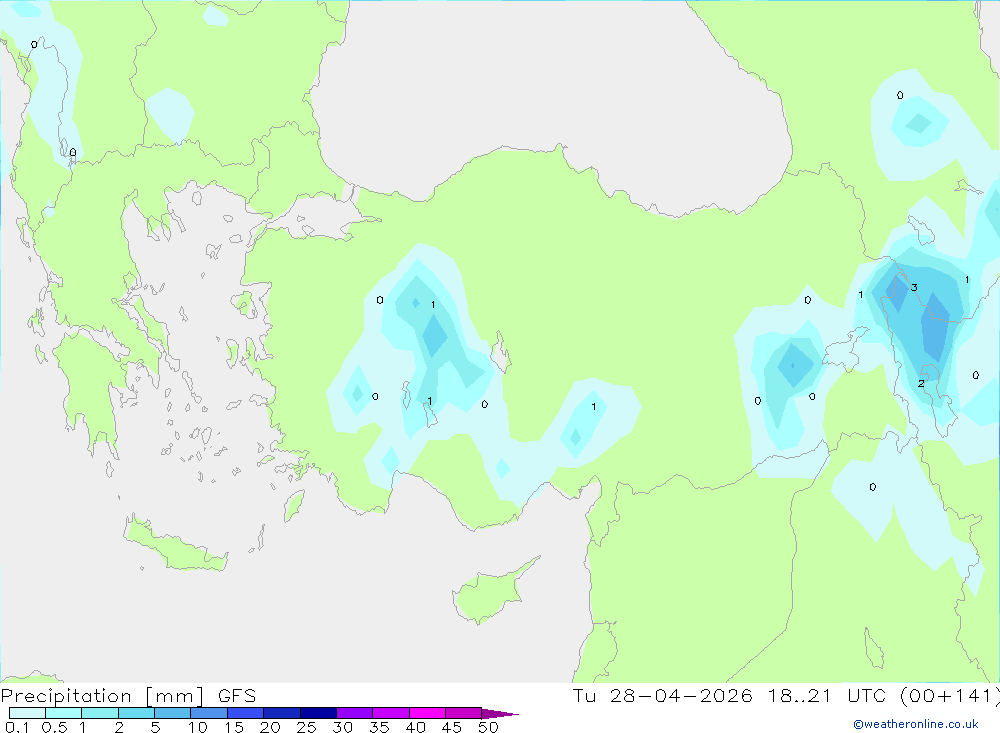Screen dimensions: 1000x733
Task: Select the dark blue swatch between 20 and 25
Action: (281, 713)
